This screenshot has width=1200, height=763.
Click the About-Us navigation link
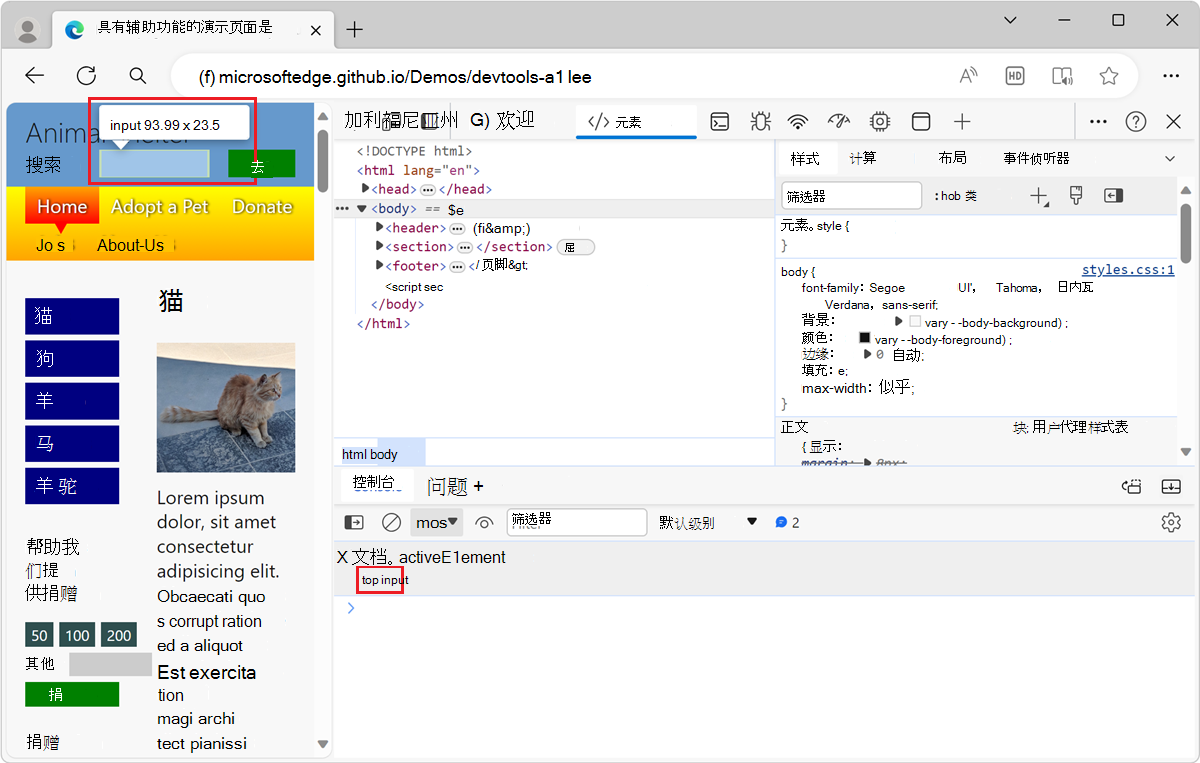(130, 245)
